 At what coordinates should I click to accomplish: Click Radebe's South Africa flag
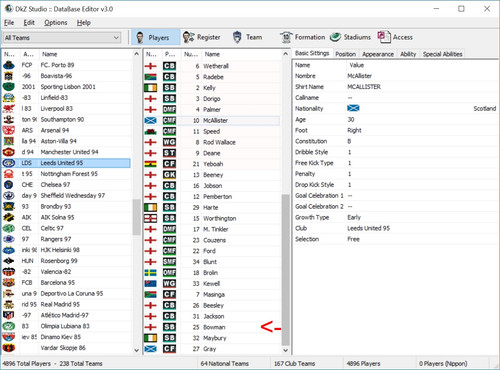pyautogui.click(x=151, y=77)
